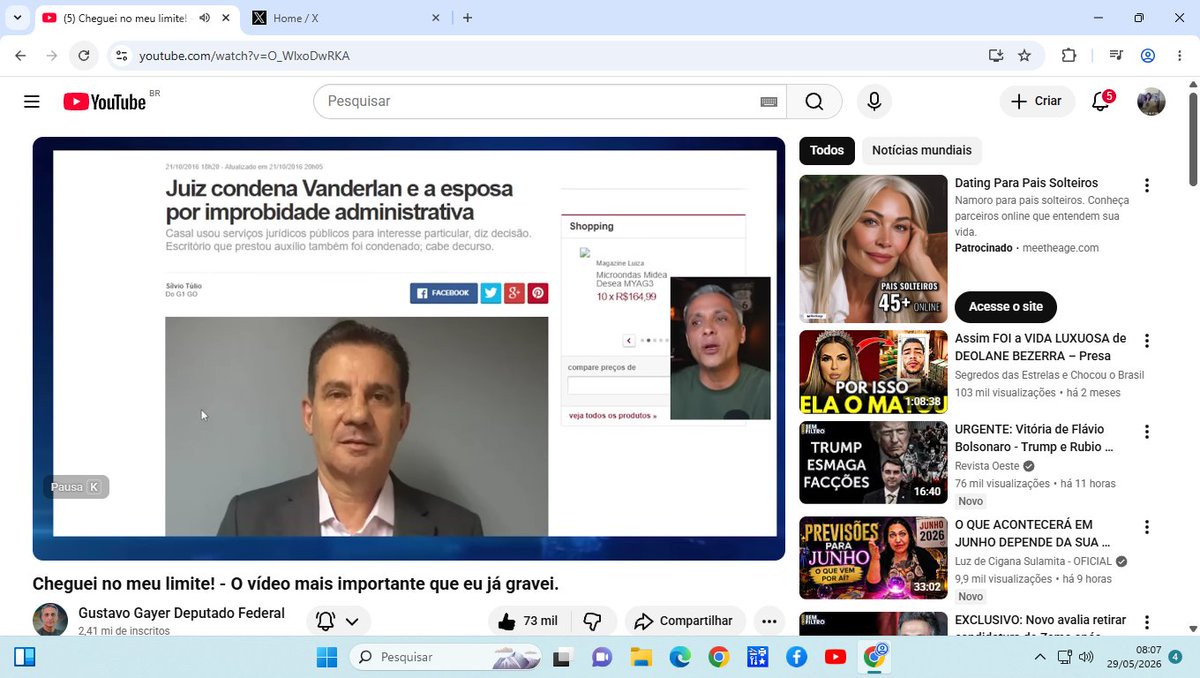Expand the notification bell subscription dropdown

tap(338, 621)
